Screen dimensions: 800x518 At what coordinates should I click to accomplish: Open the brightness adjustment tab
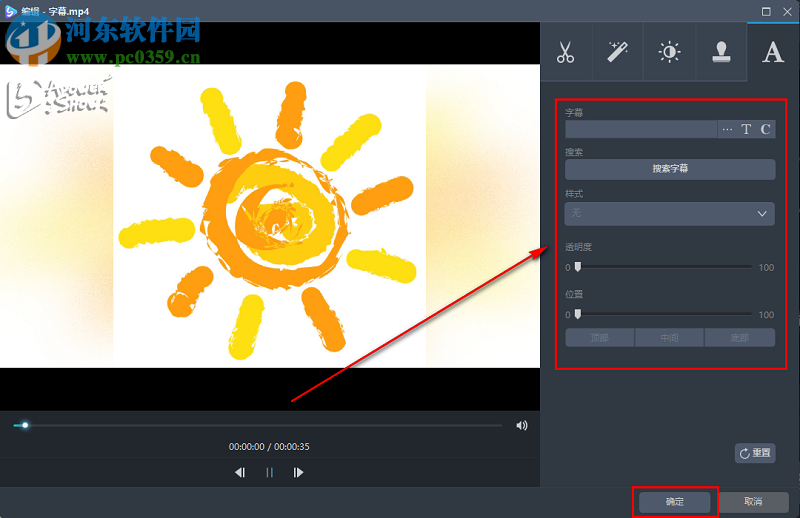(669, 52)
